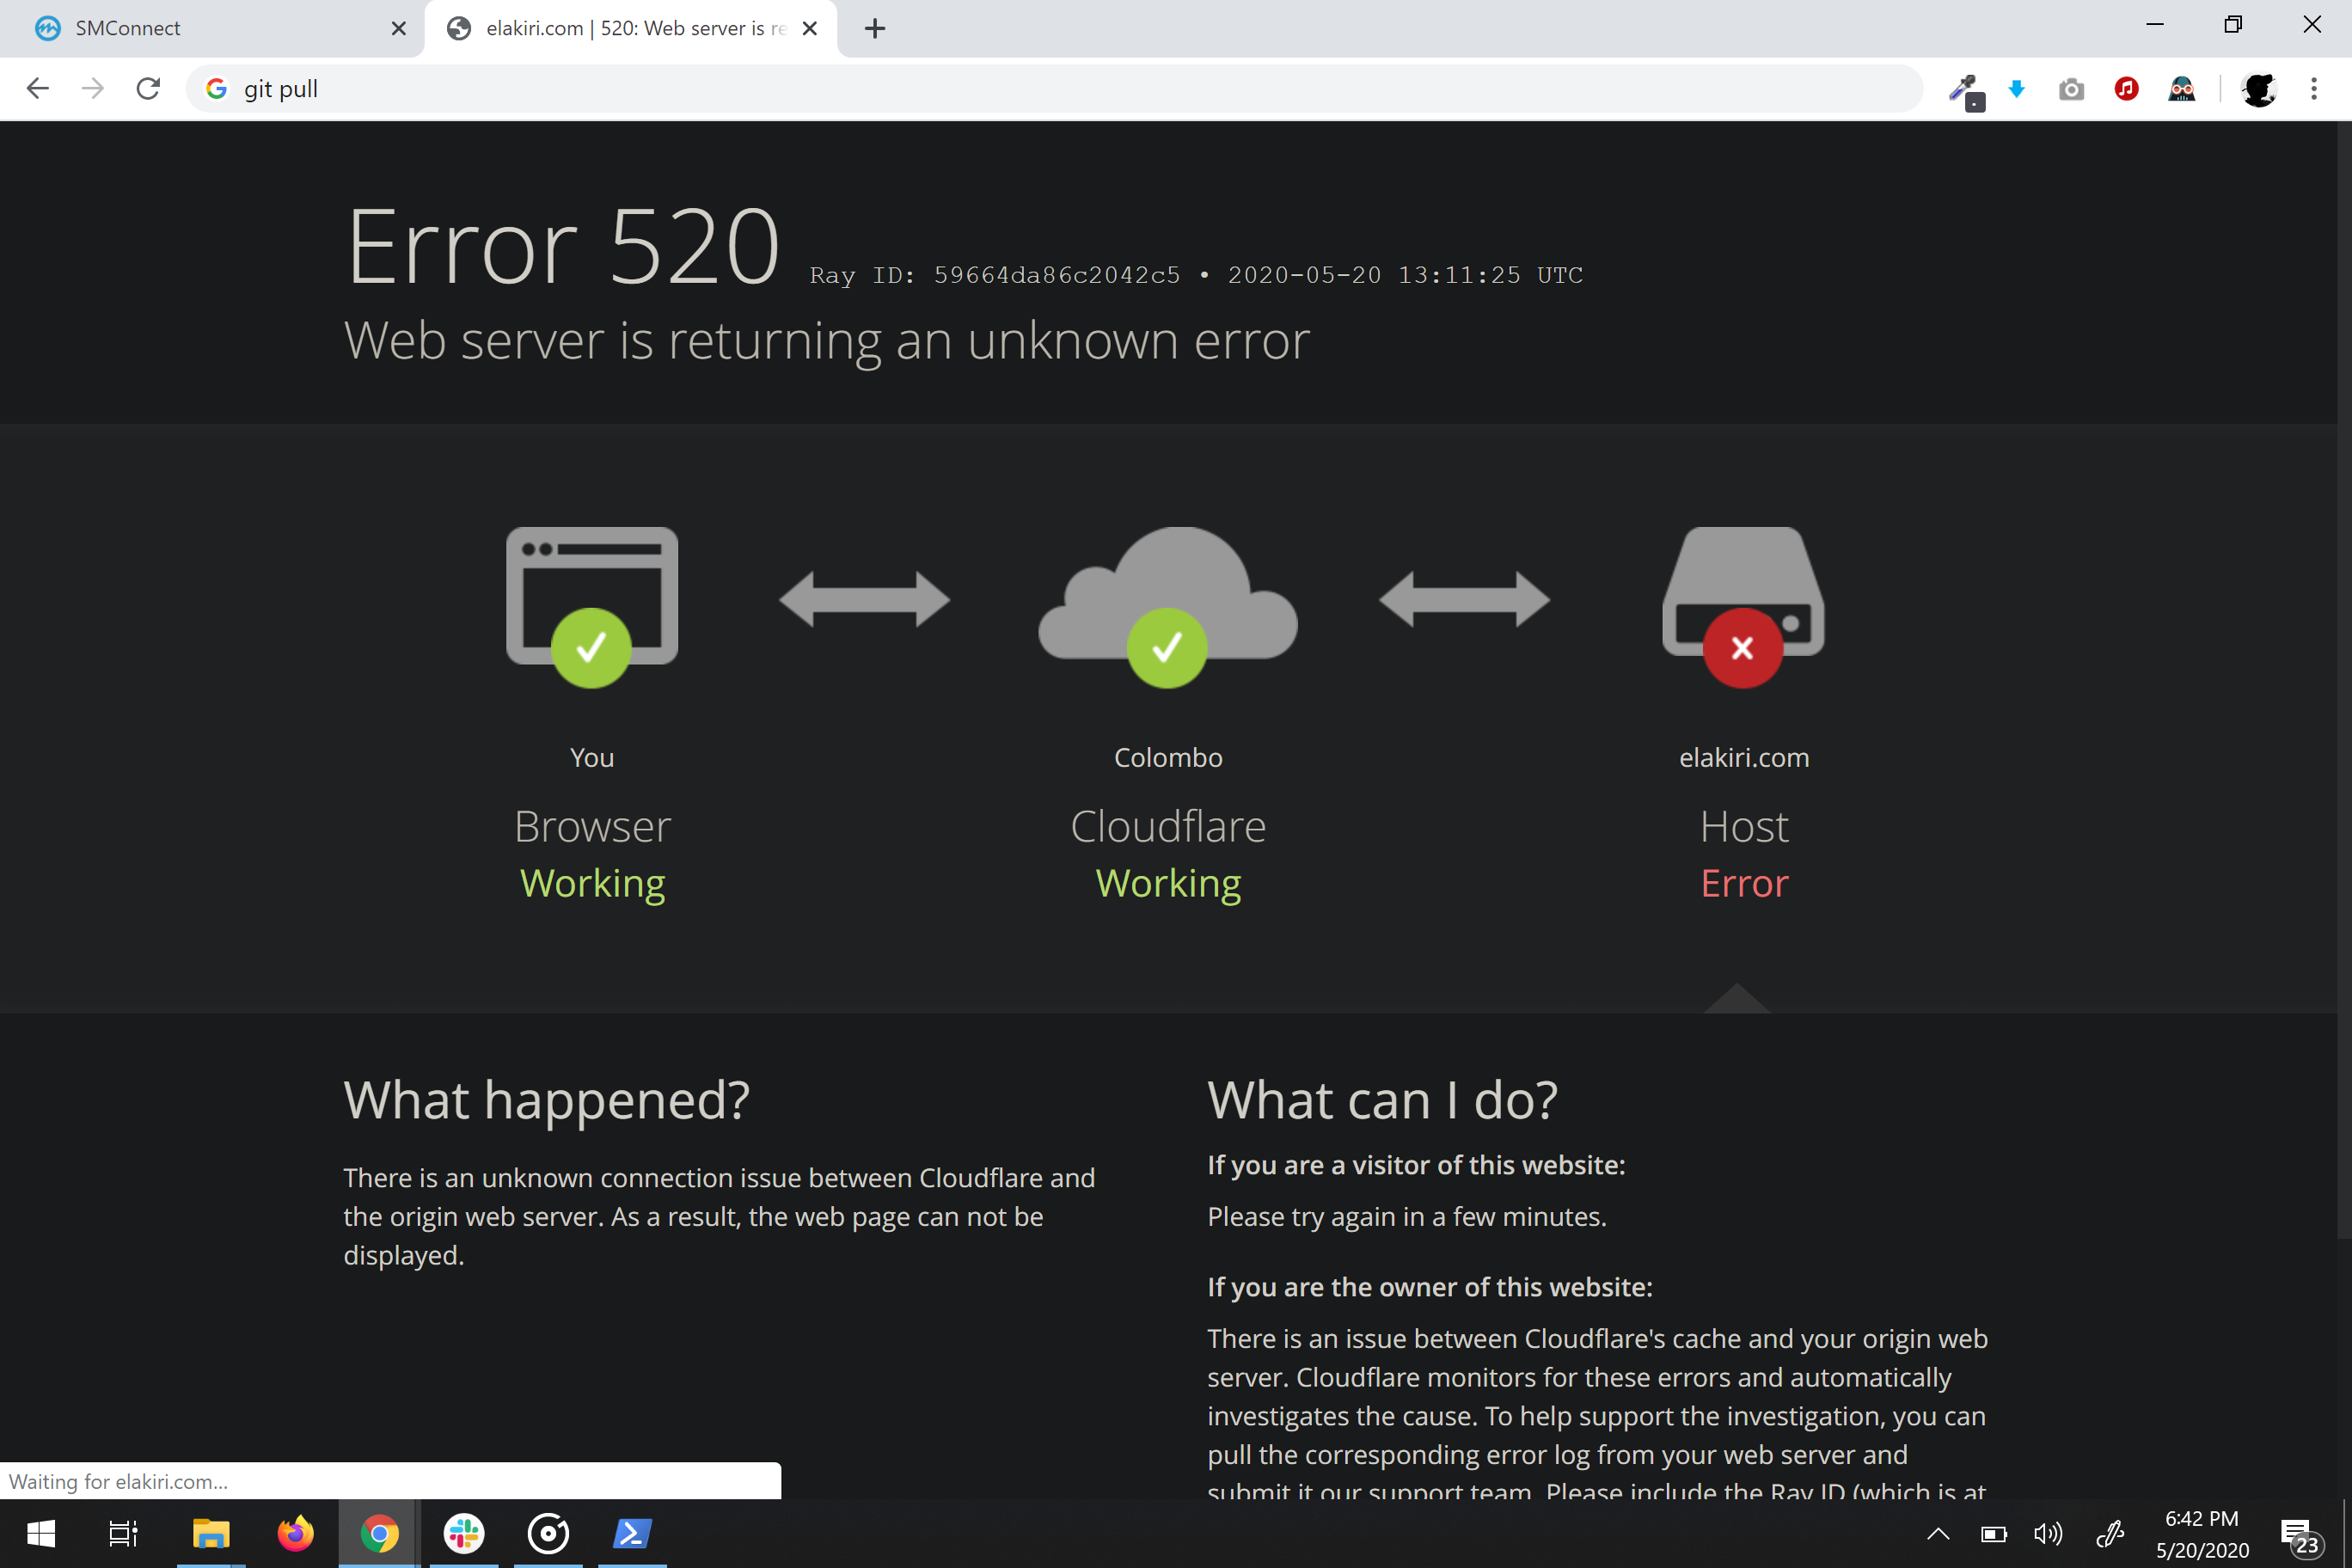Click the 'Waiting for elakiri.com...' status bar

tap(390, 1481)
